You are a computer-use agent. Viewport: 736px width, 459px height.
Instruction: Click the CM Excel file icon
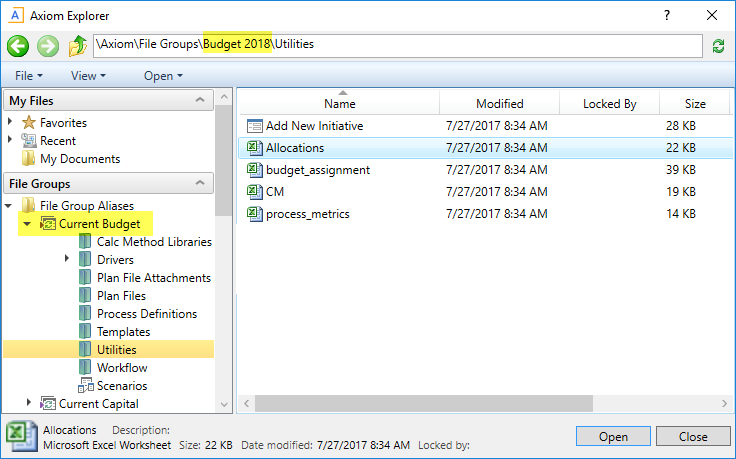coord(254,192)
